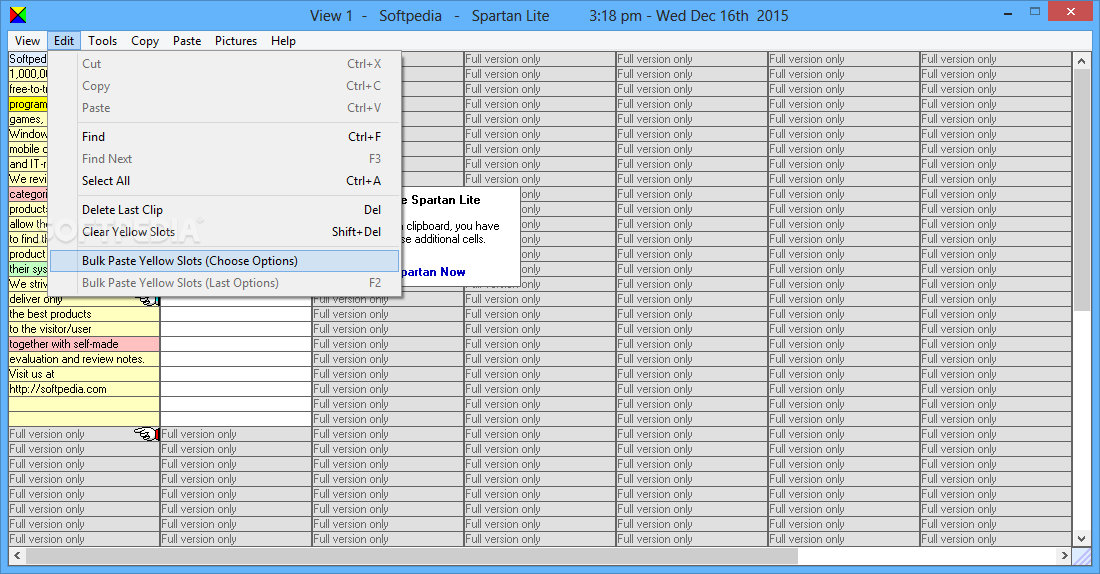The width and height of the screenshot is (1100, 574).
Task: Open the Paste menu
Action: point(187,41)
